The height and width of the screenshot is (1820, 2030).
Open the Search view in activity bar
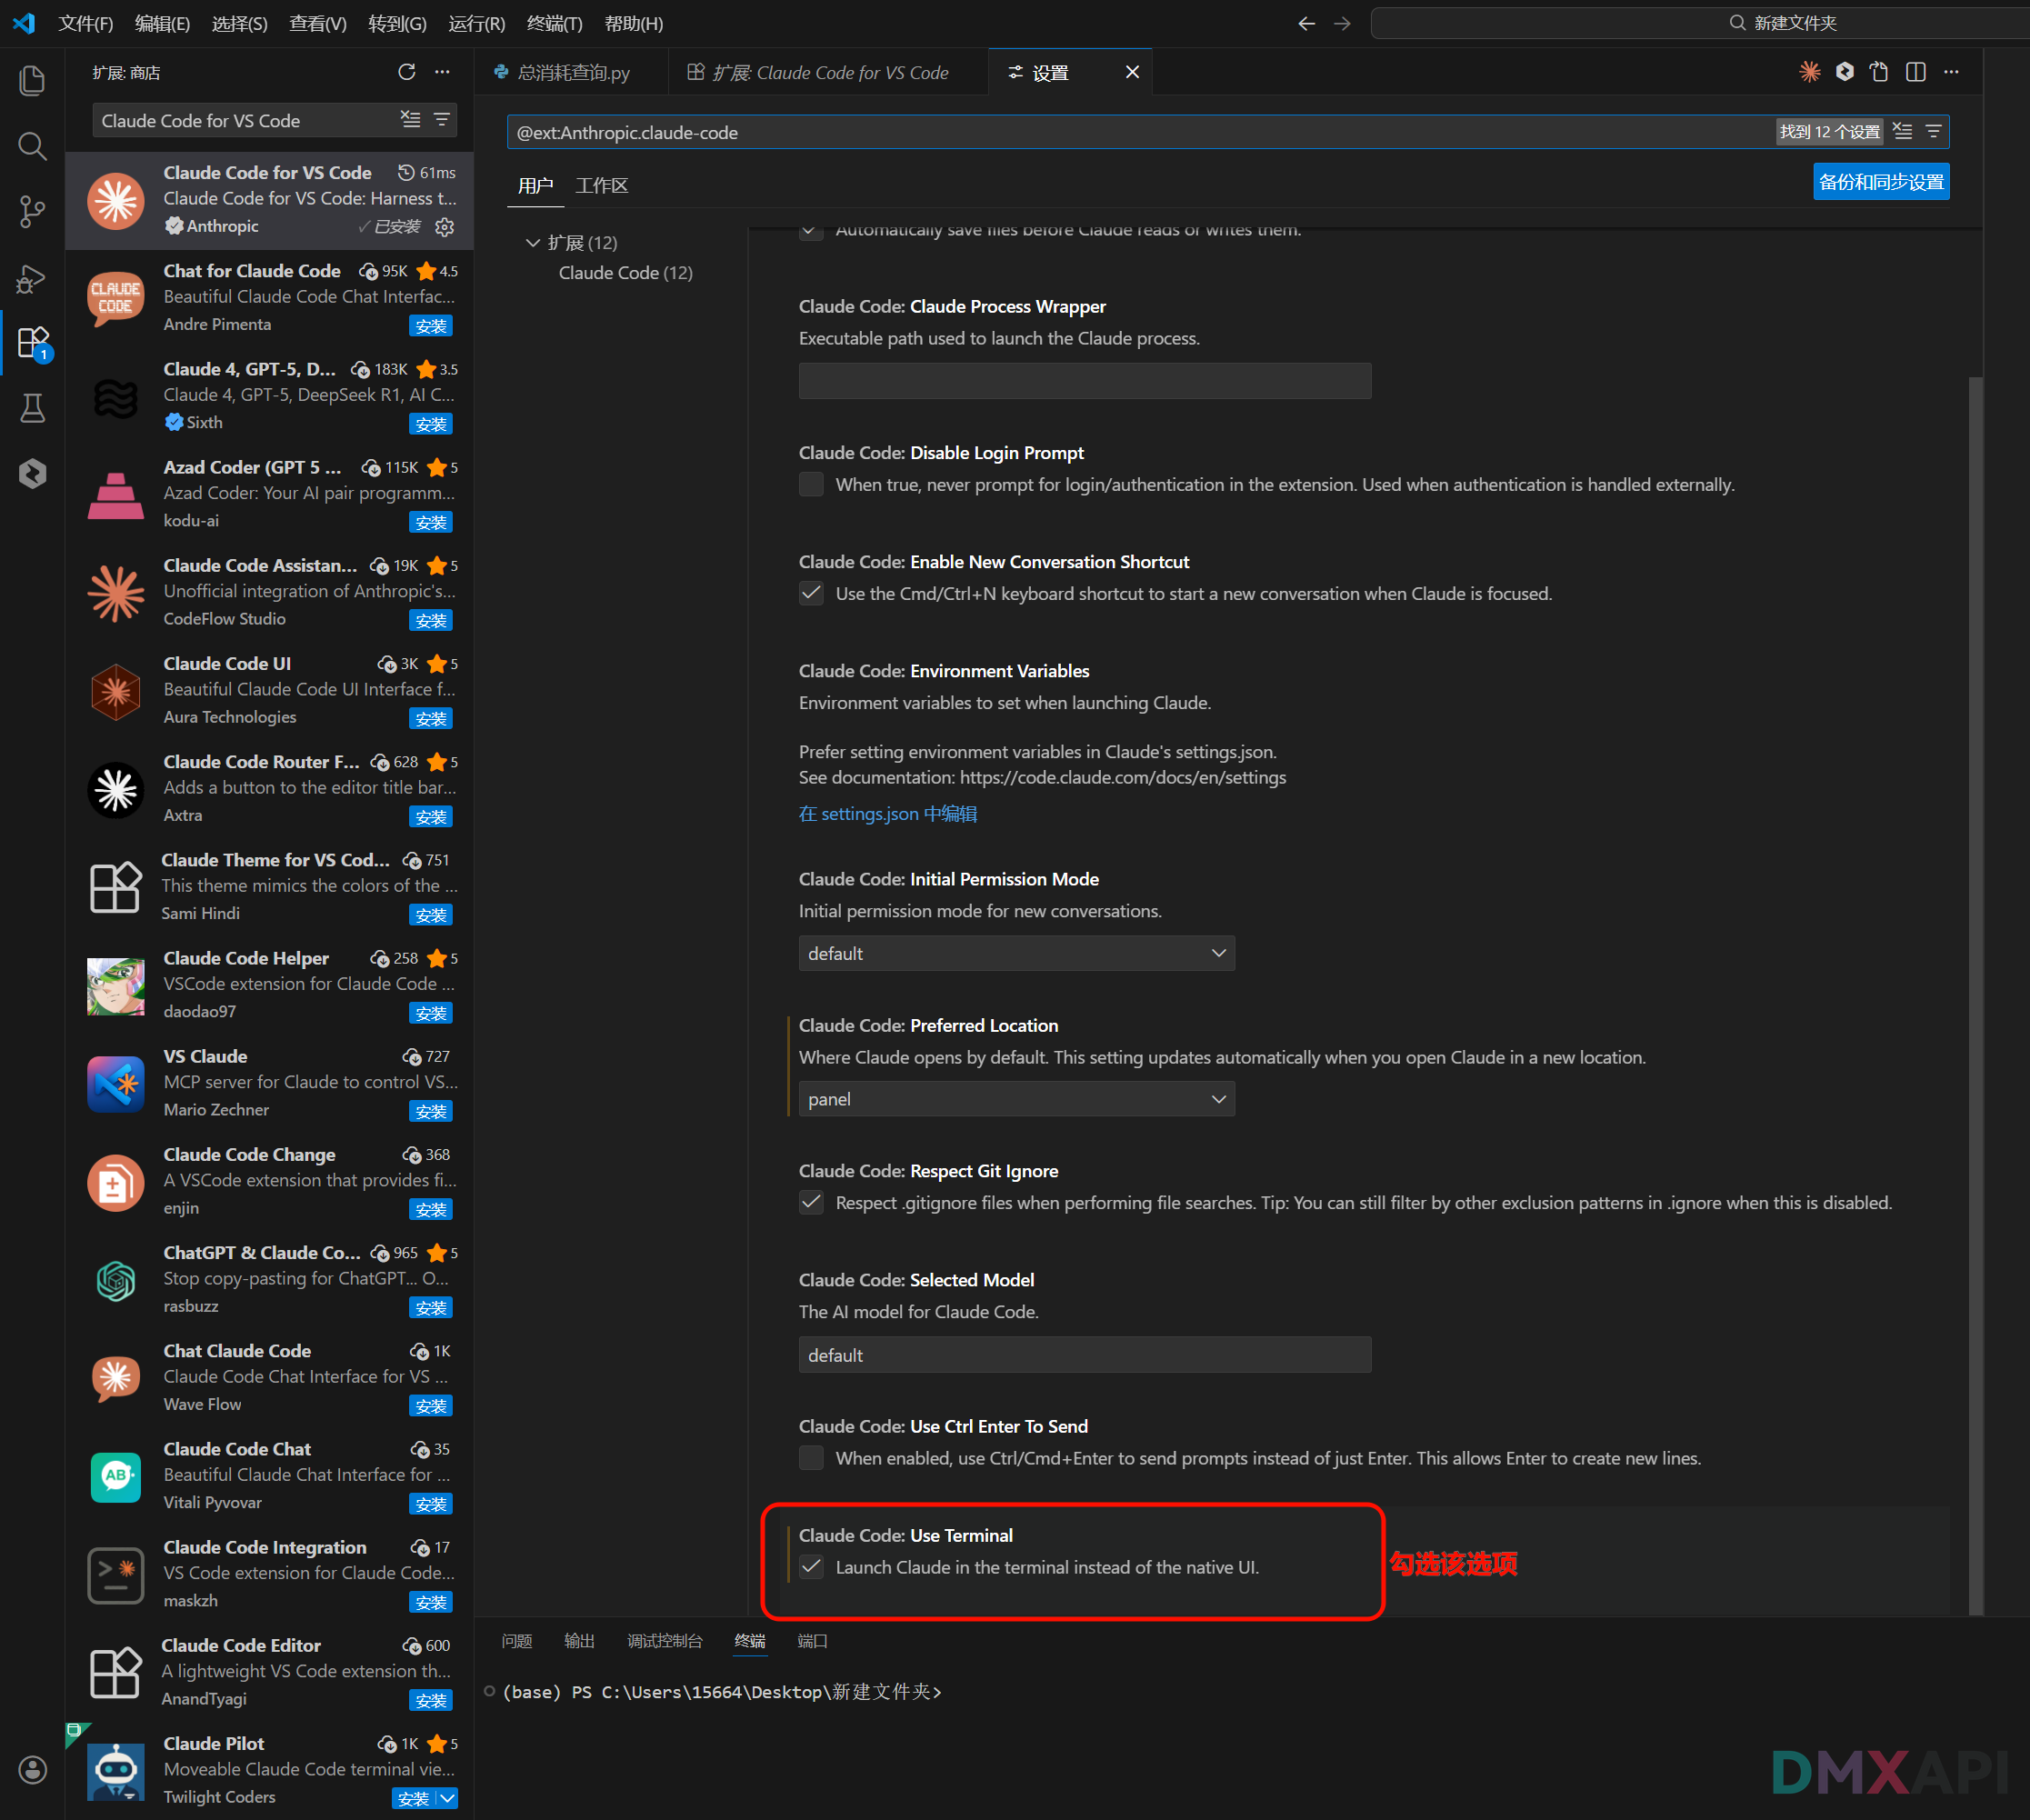pyautogui.click(x=32, y=146)
